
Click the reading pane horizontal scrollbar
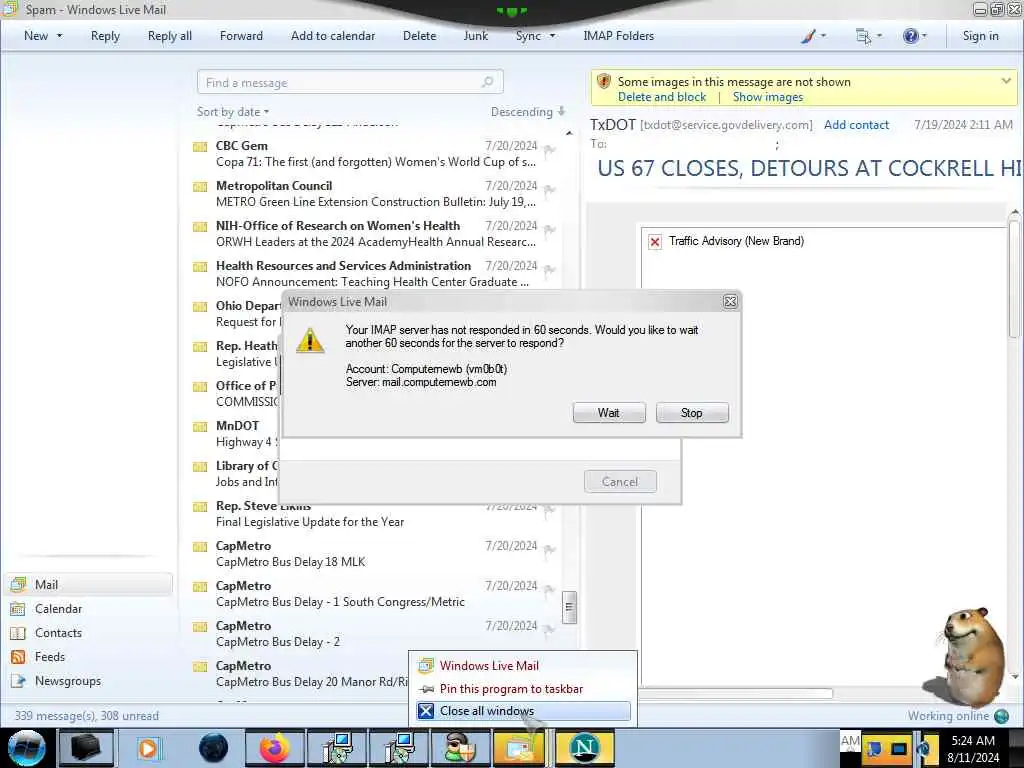pyautogui.click(x=735, y=693)
